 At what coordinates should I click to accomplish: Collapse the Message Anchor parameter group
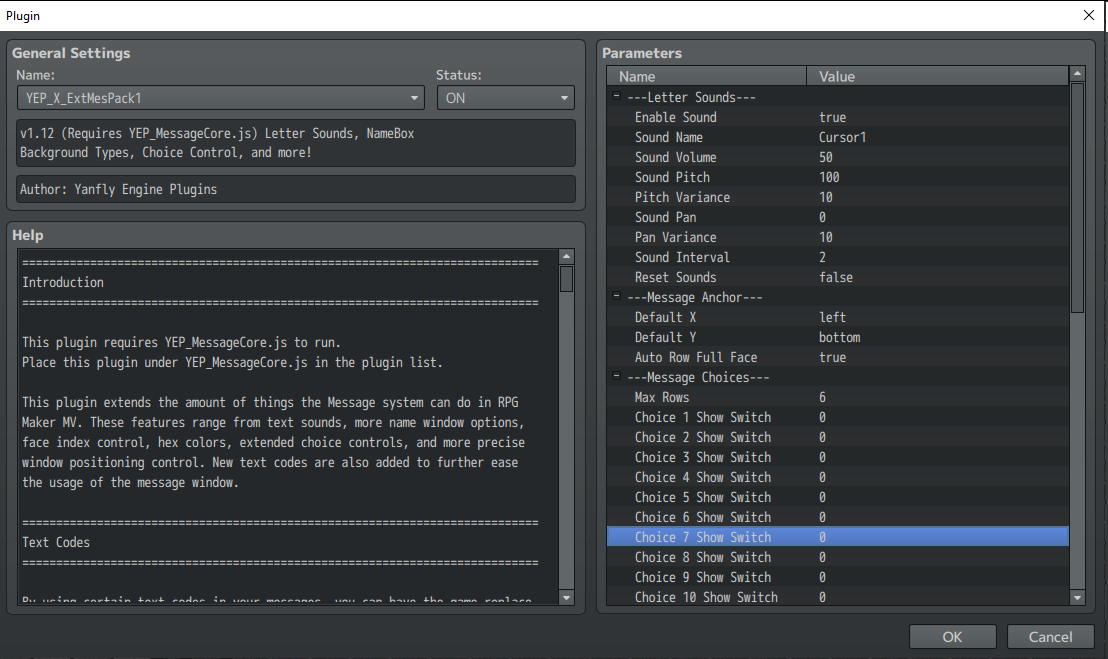click(616, 296)
